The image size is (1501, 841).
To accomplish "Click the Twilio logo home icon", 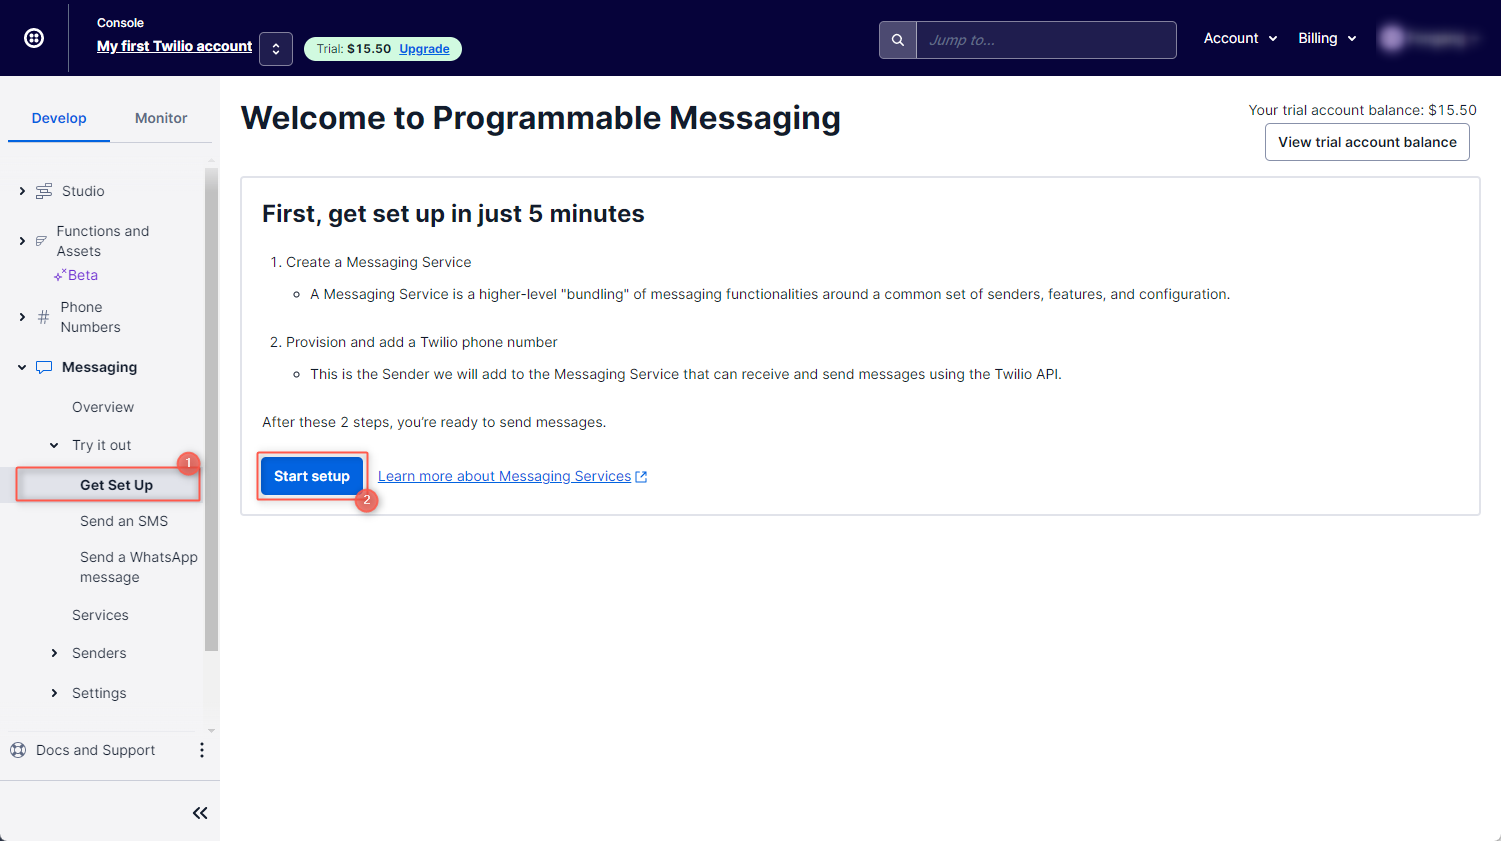I will [x=34, y=38].
